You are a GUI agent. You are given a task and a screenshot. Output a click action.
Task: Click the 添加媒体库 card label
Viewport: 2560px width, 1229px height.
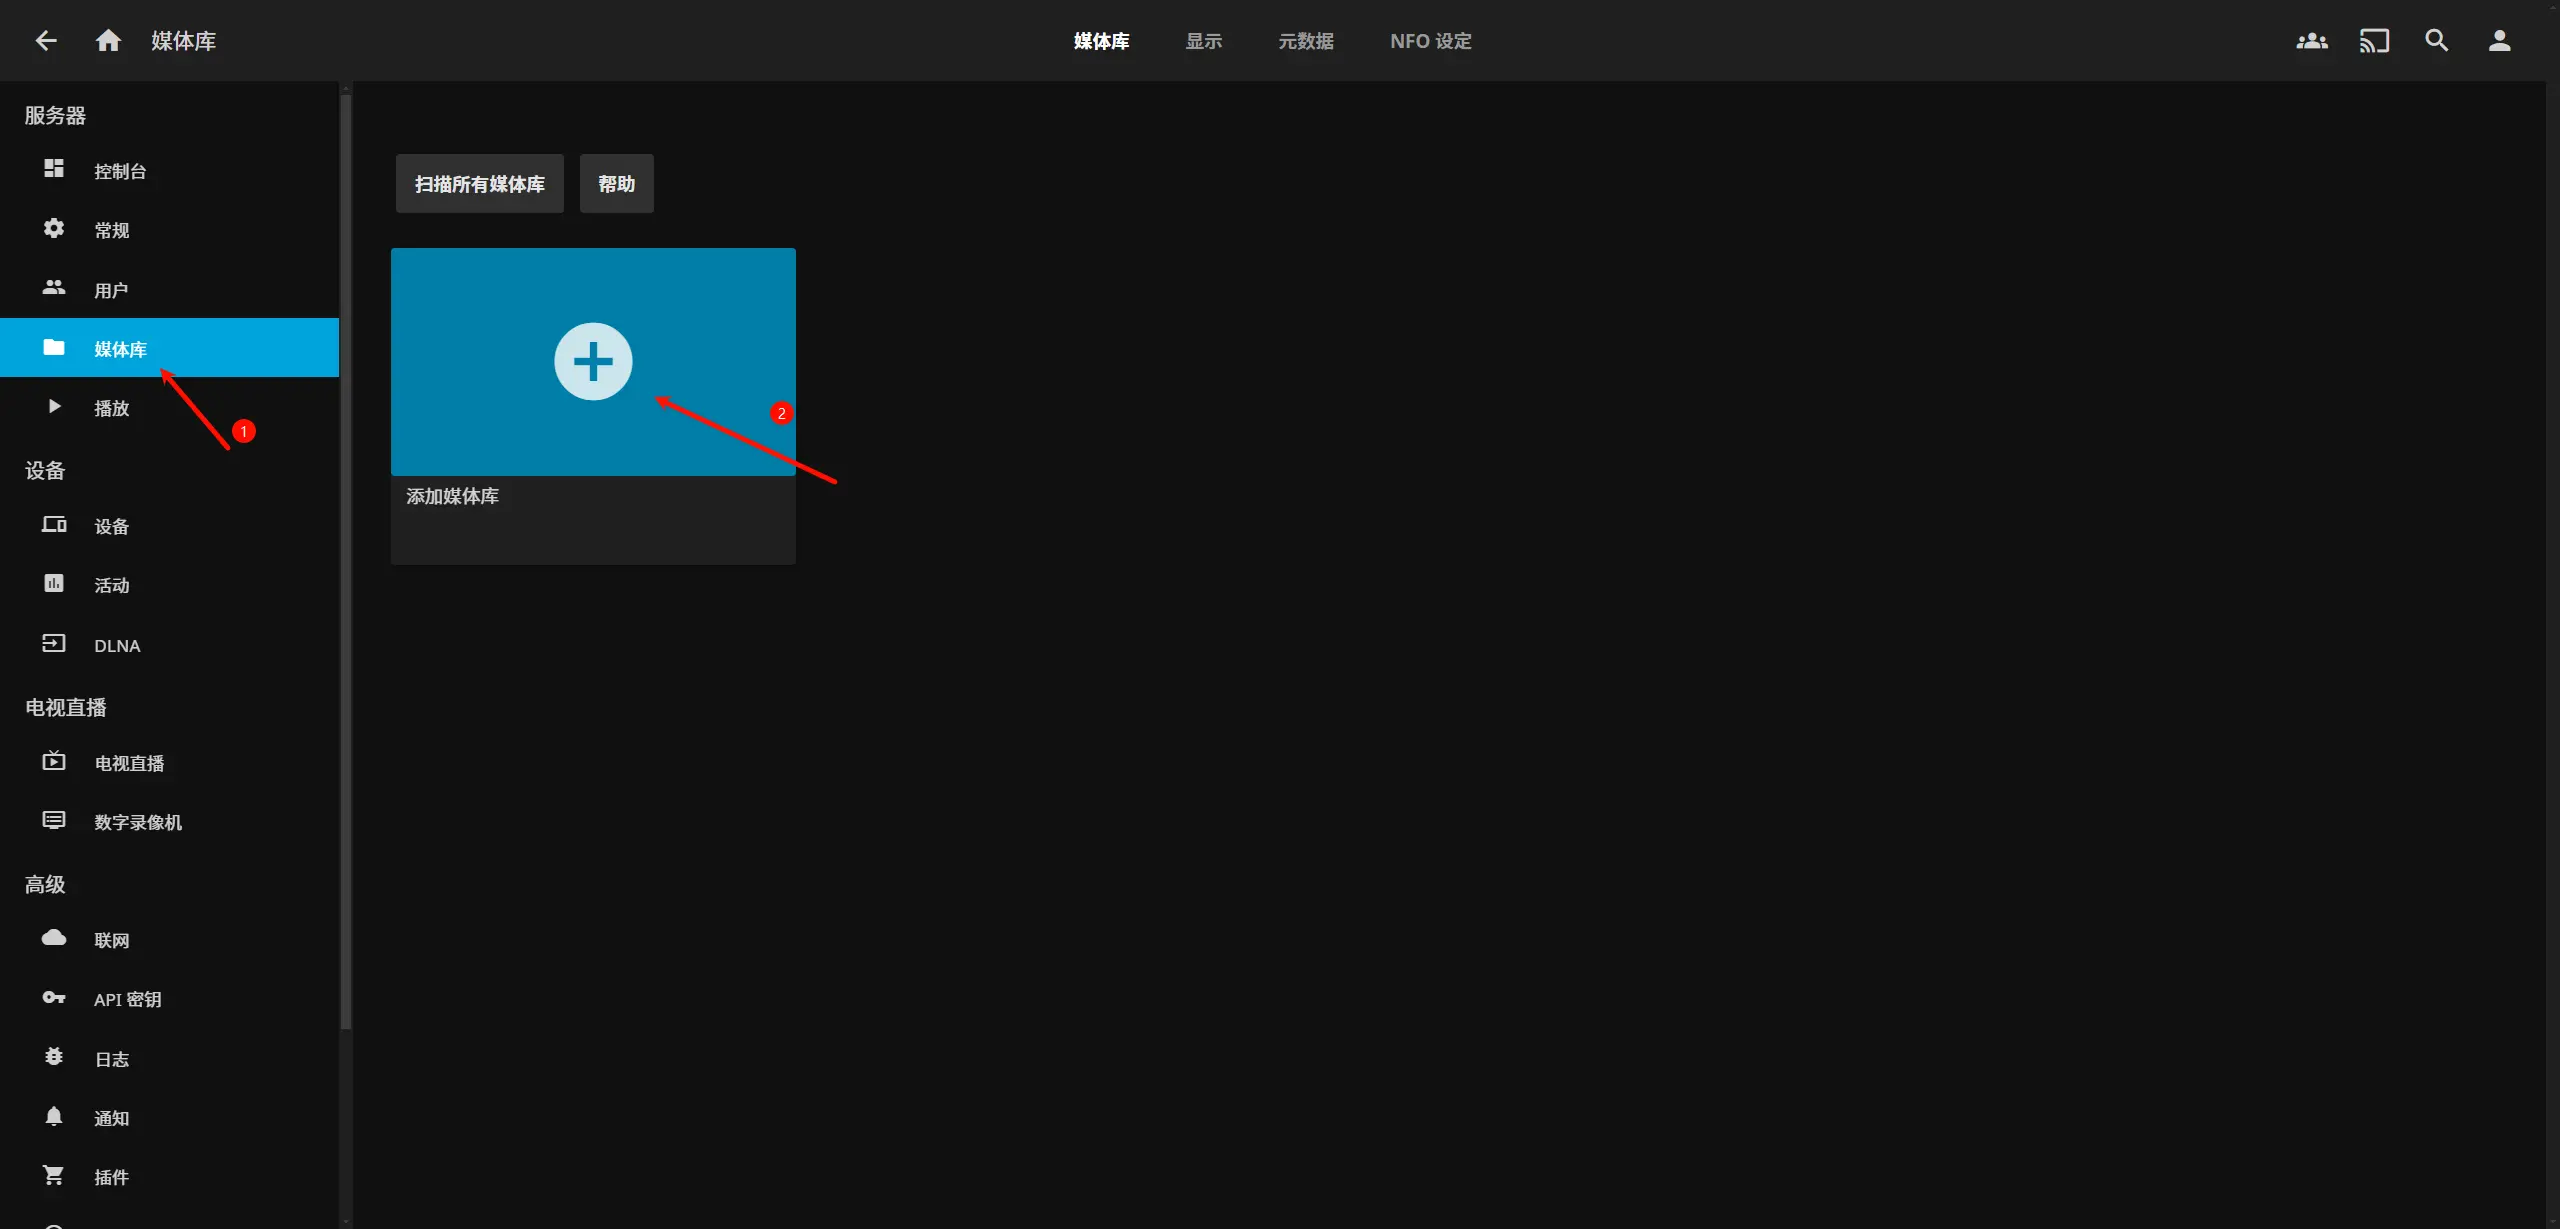click(452, 496)
